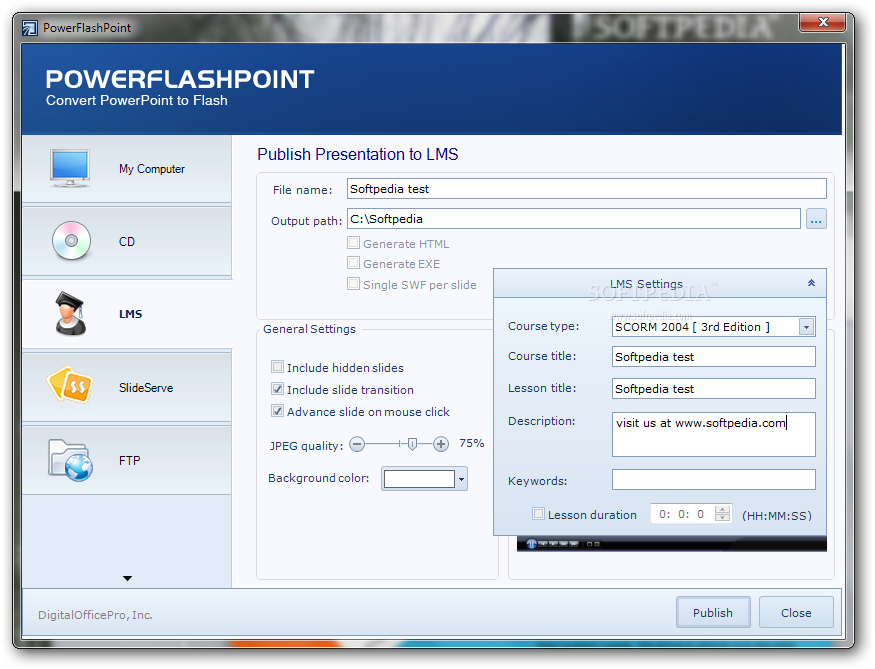Viewport: 875px width, 669px height.
Task: Close the PowerFlashPoint window
Action: [x=823, y=22]
